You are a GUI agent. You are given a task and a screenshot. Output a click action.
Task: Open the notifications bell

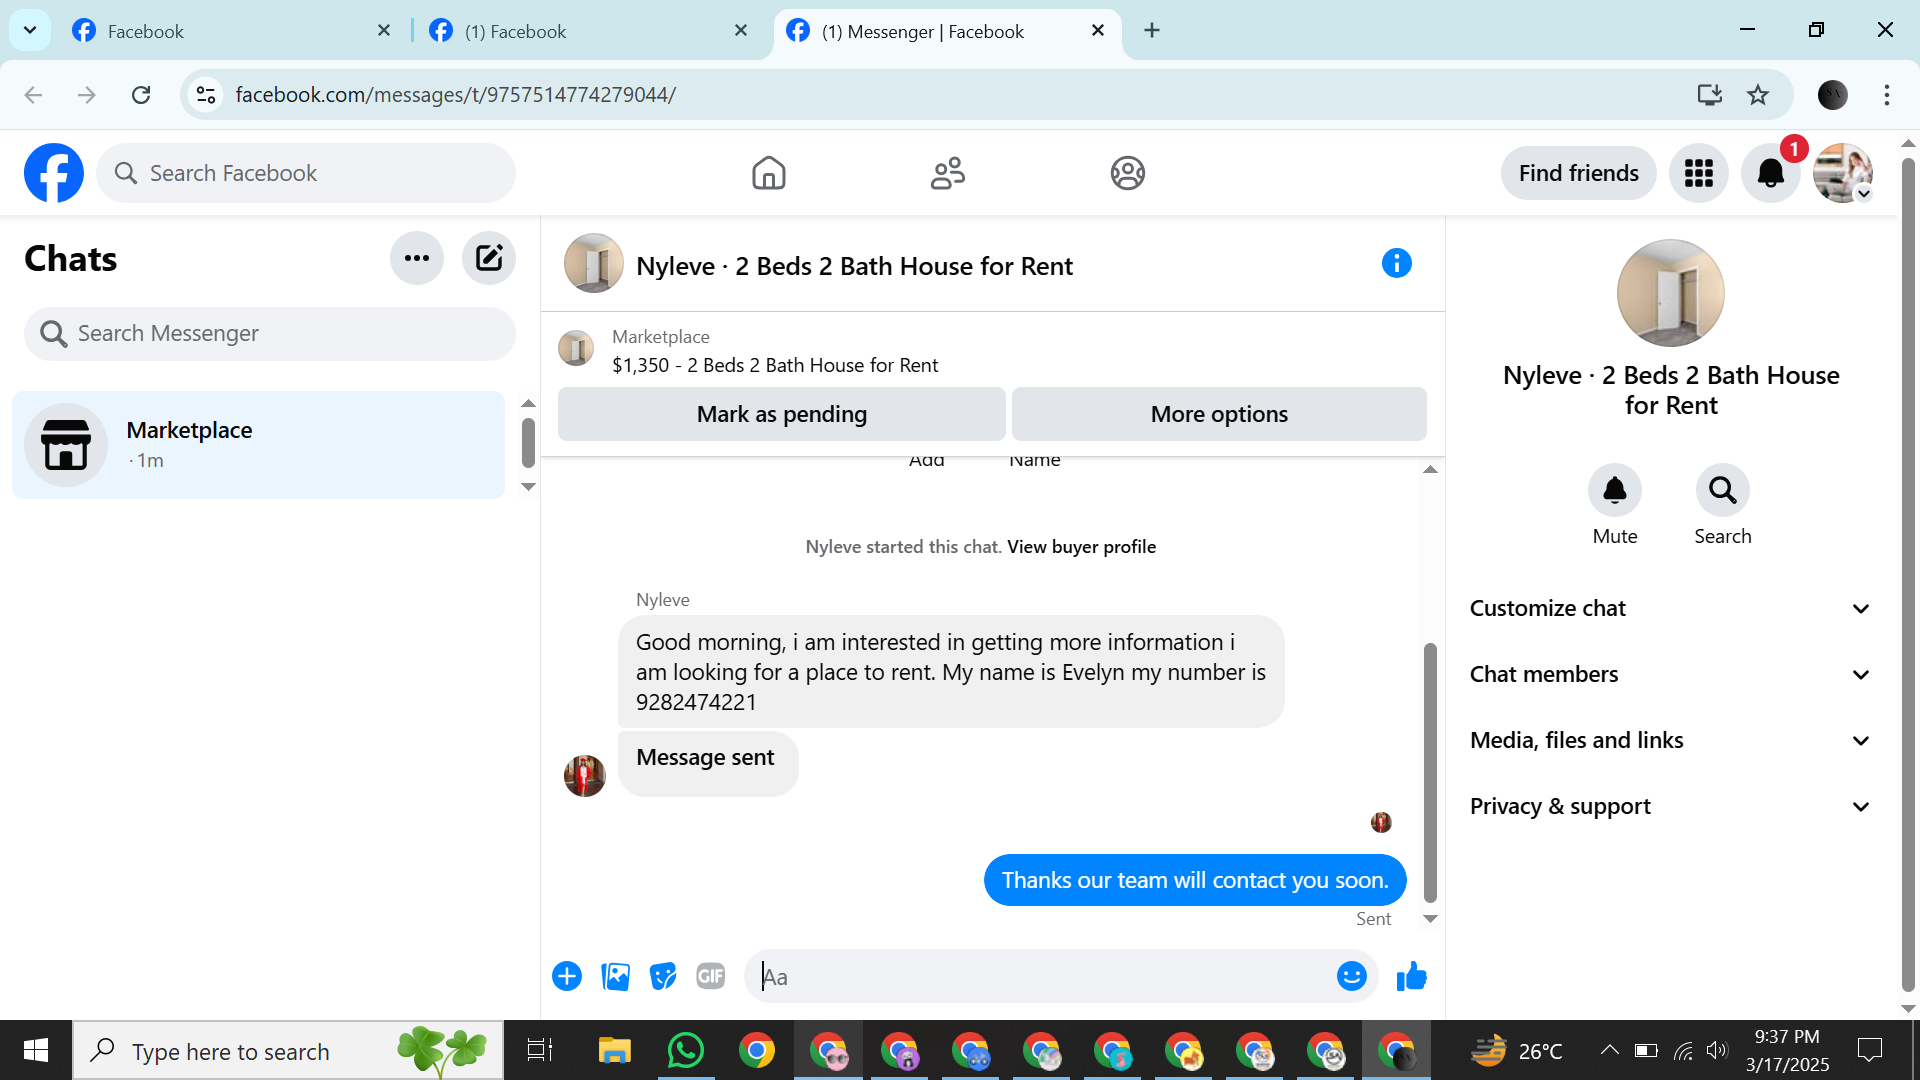(1770, 173)
